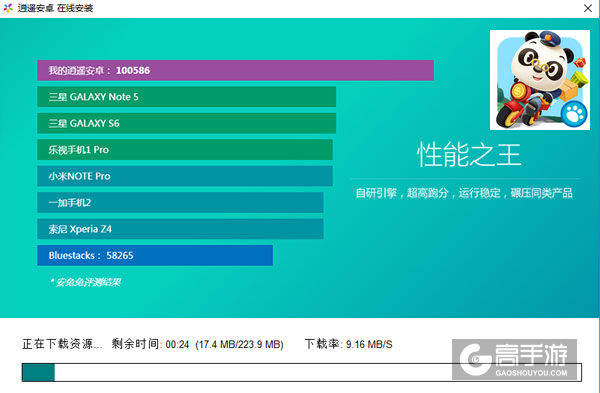Click the 索尼 Xperia Z4 bar
The image size is (600, 393).
(180, 229)
